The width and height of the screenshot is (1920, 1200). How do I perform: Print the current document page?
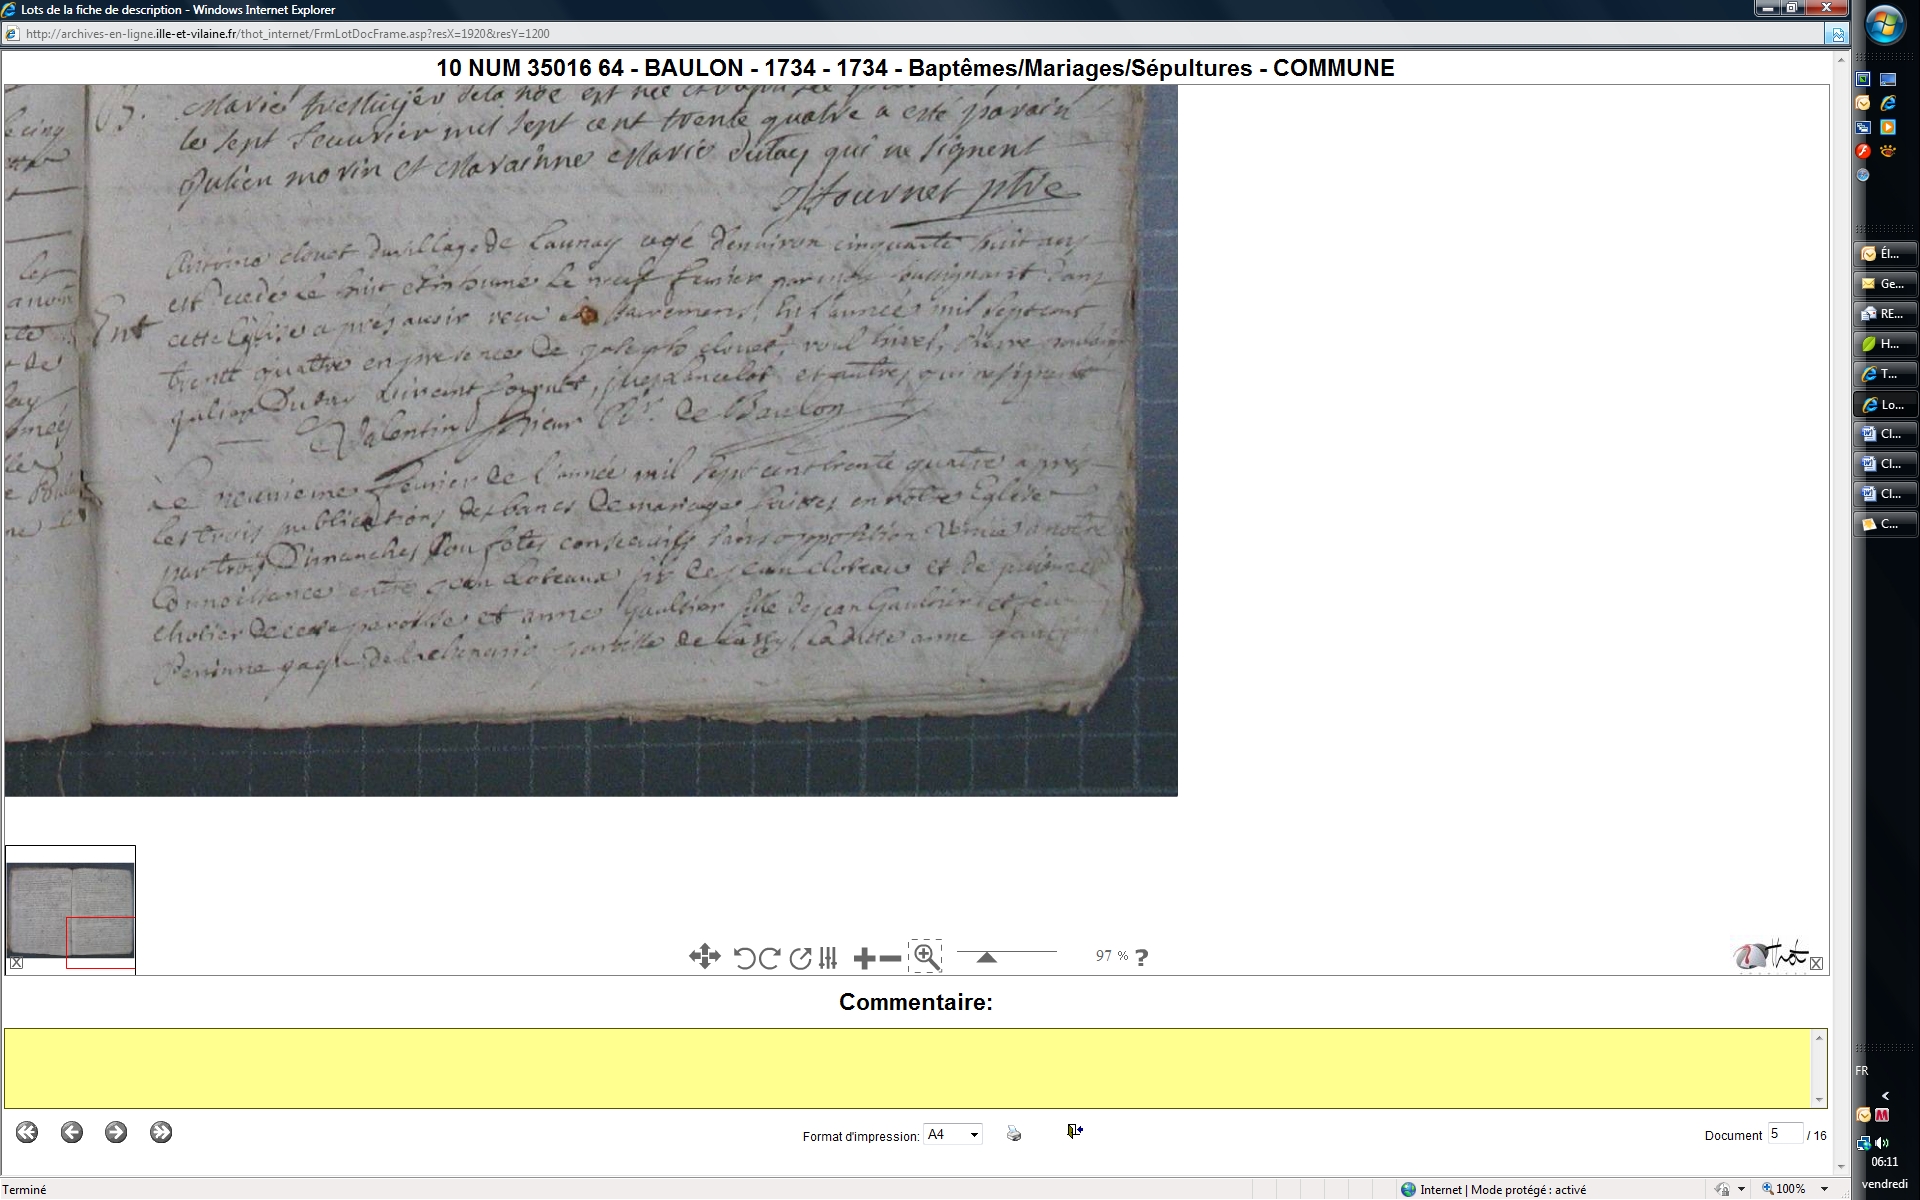click(1014, 1134)
